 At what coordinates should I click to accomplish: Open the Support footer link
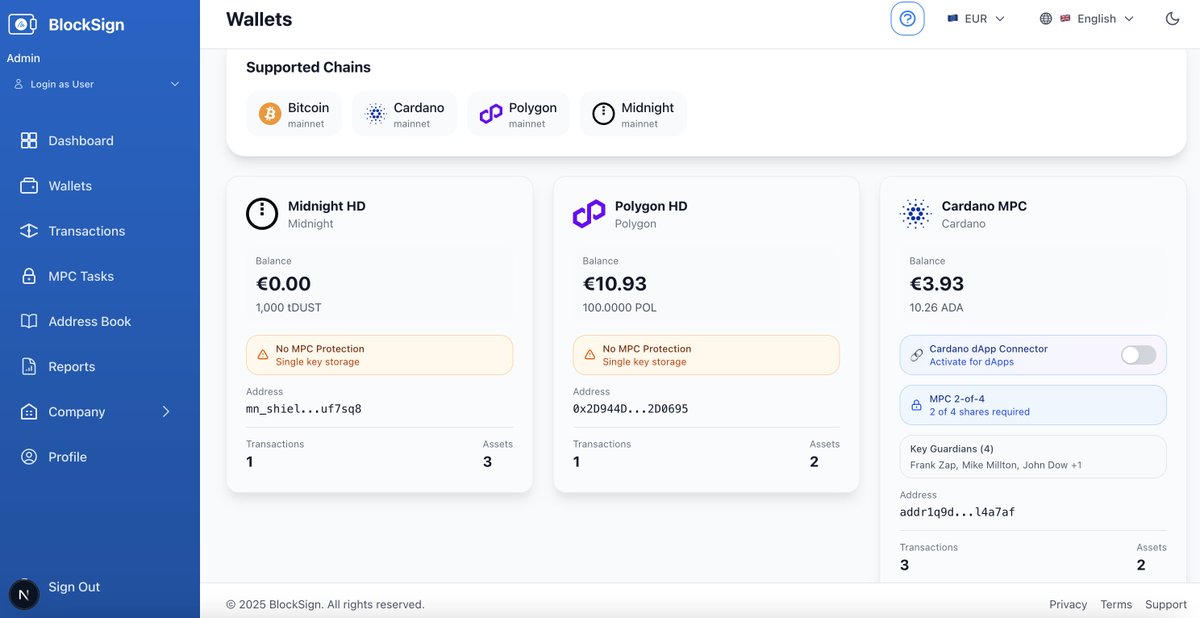(x=1166, y=604)
